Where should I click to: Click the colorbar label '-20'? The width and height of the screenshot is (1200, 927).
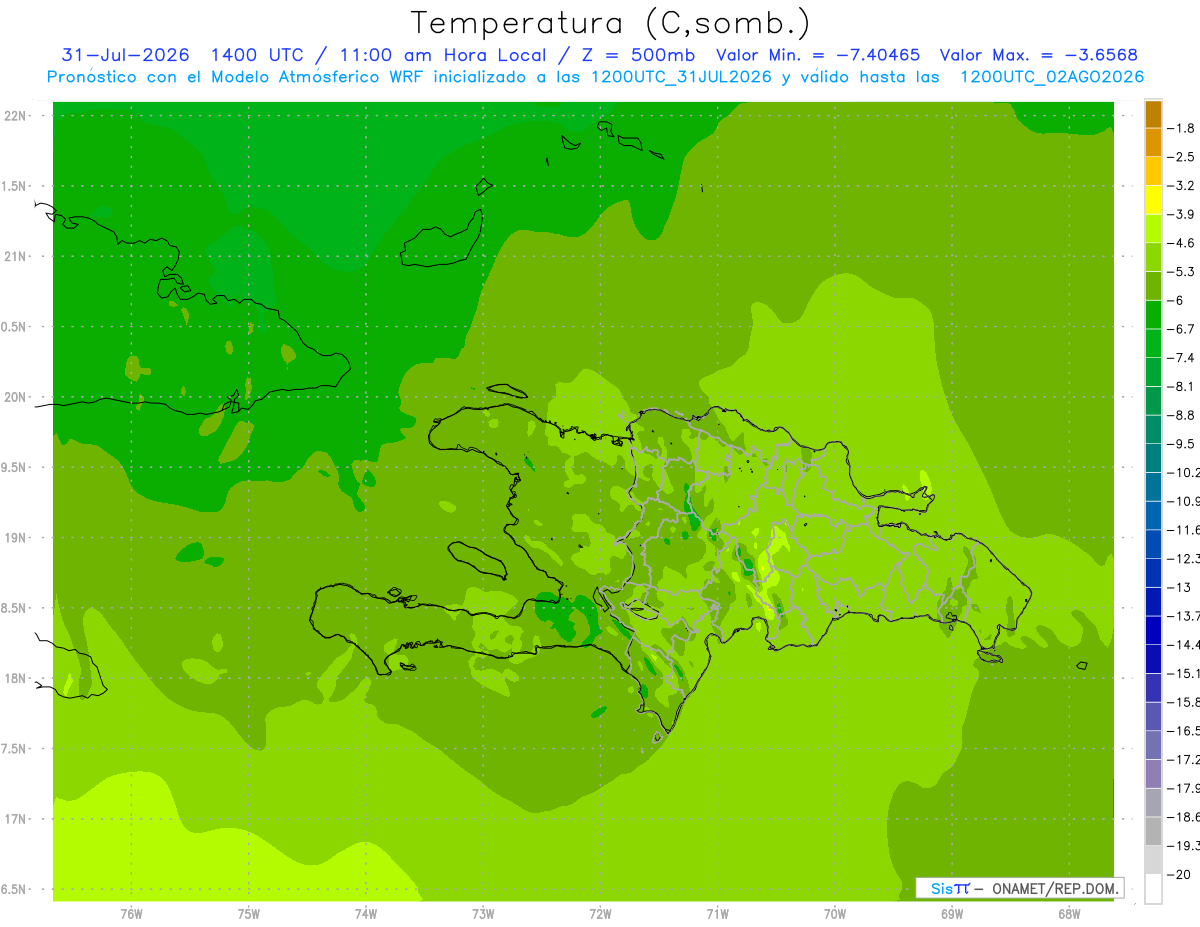[x=1178, y=874]
